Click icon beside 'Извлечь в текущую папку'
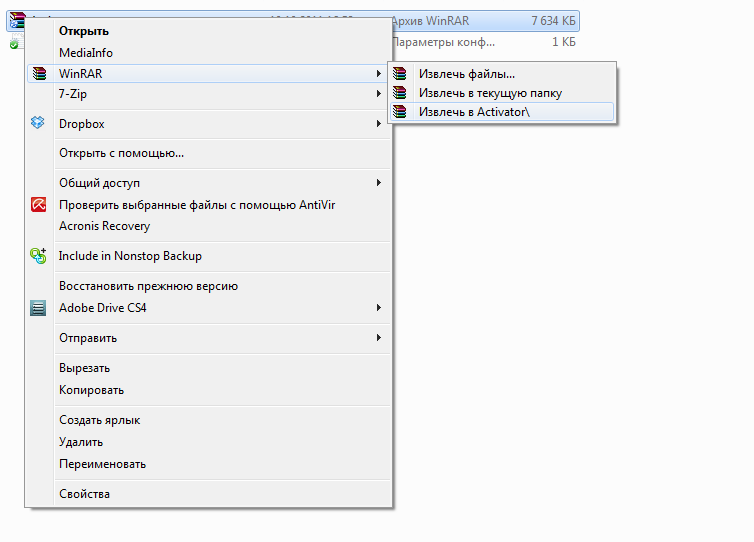This screenshot has width=754, height=542. pos(400,92)
